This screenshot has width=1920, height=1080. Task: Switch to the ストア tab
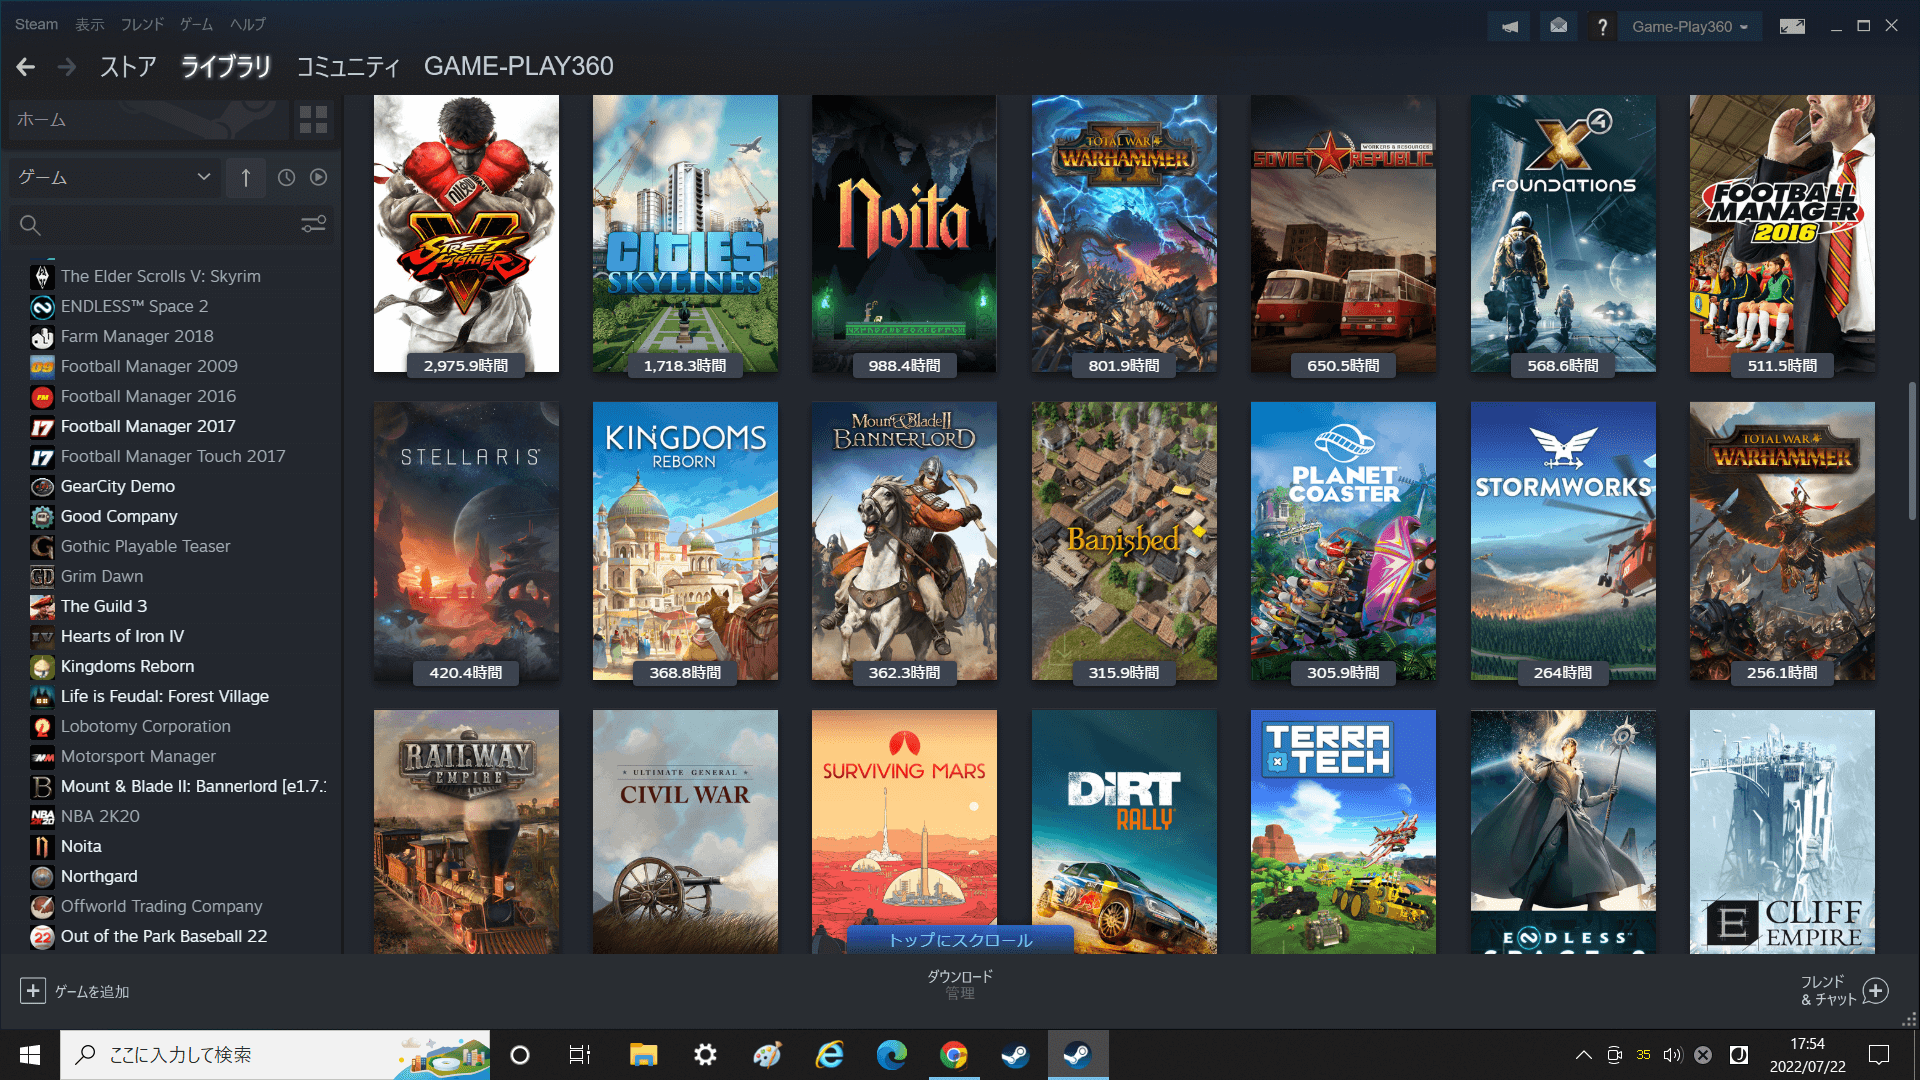click(127, 66)
